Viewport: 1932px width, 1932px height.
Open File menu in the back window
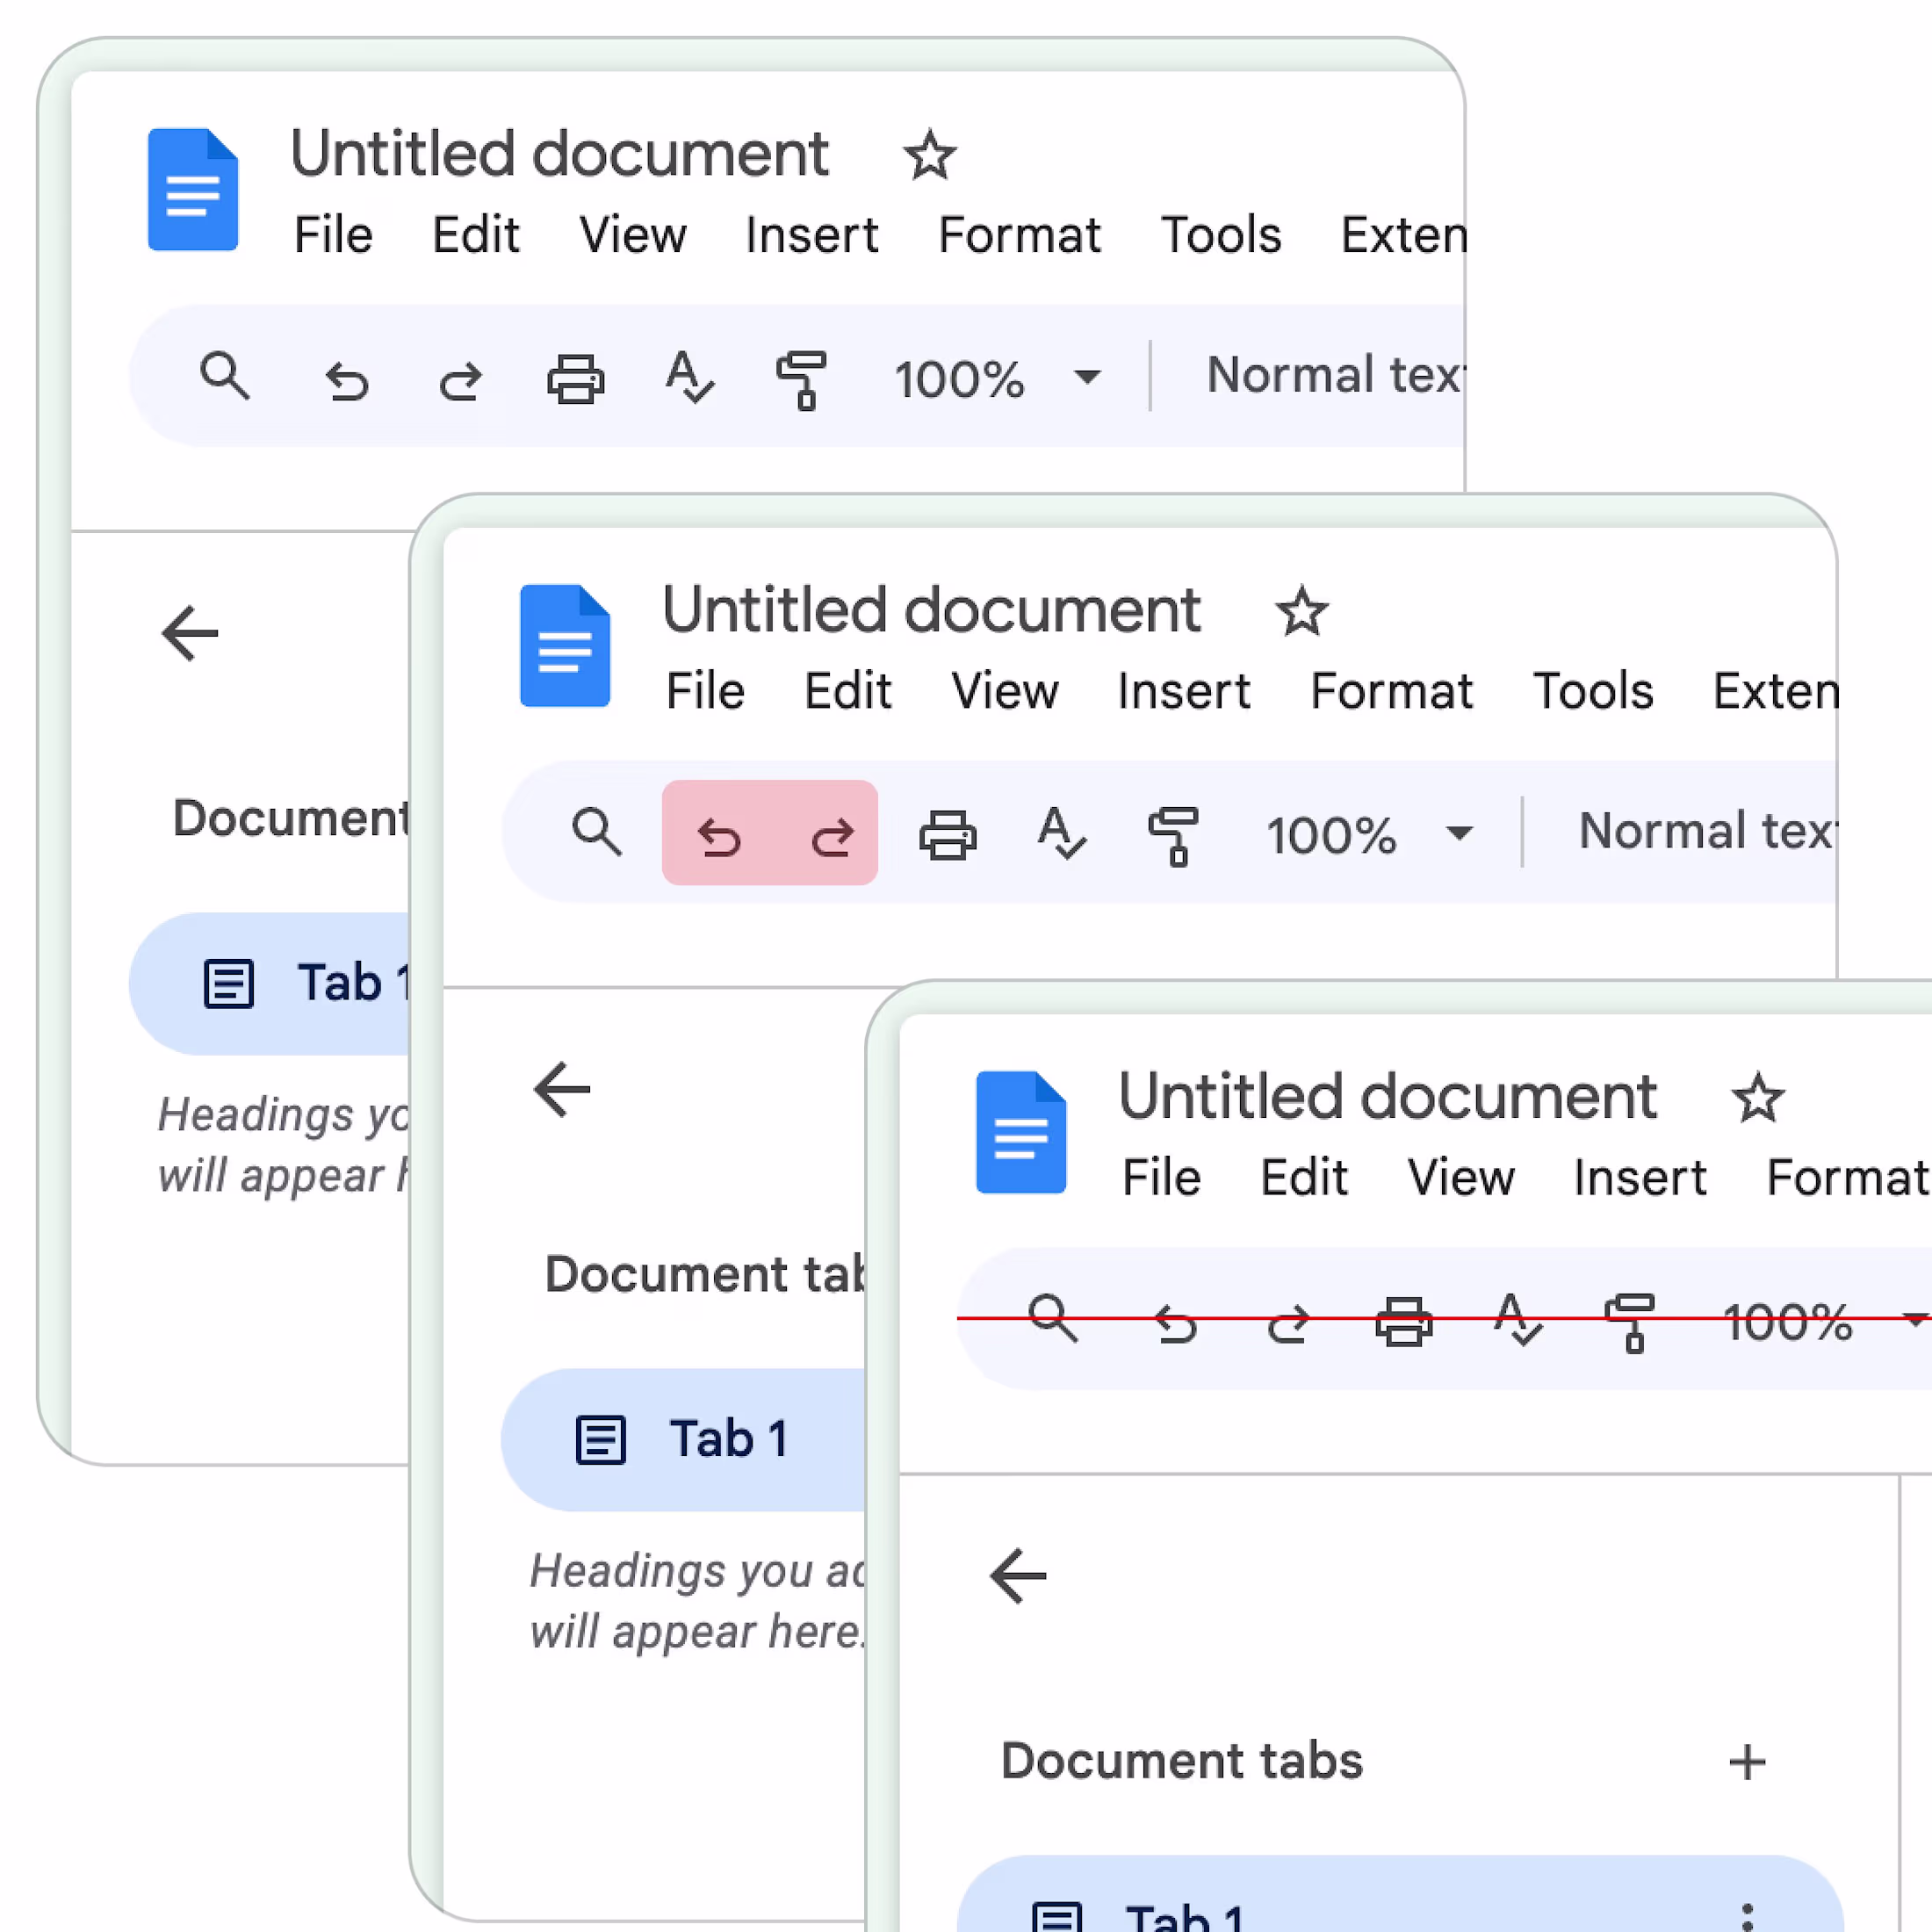(x=333, y=236)
